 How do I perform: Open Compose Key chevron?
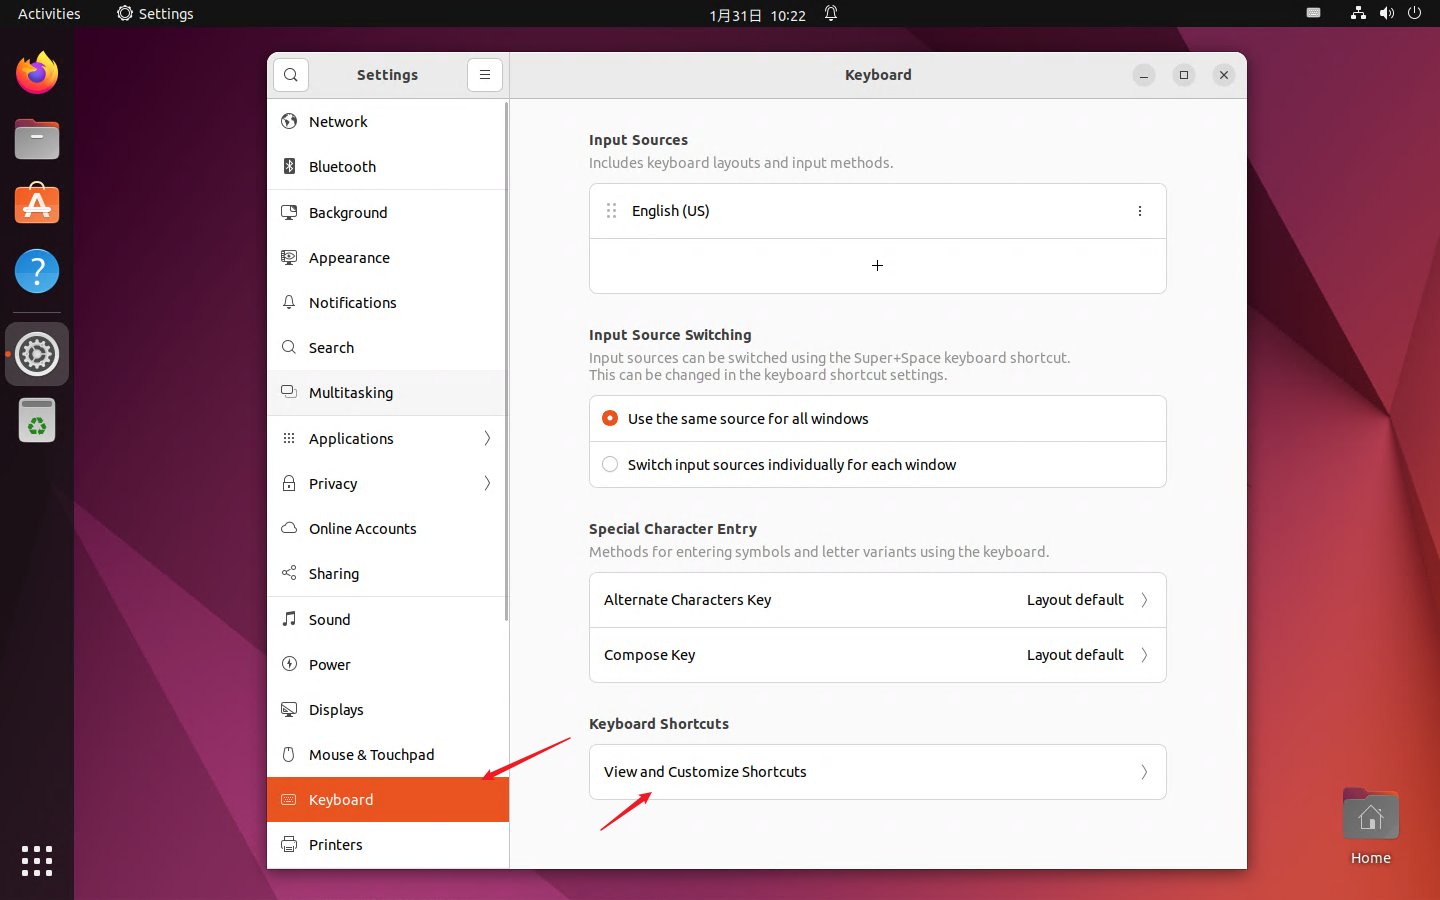tap(1144, 655)
